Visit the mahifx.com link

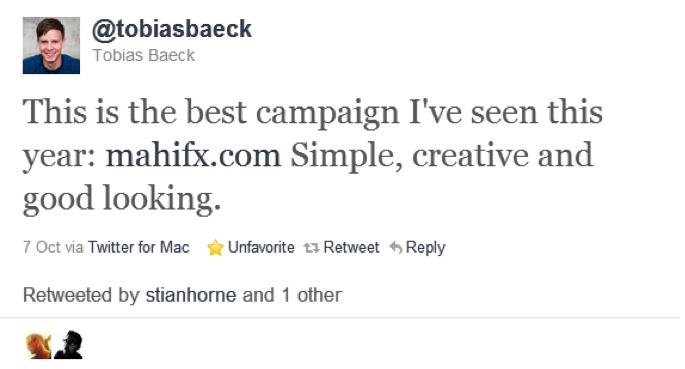(193, 155)
